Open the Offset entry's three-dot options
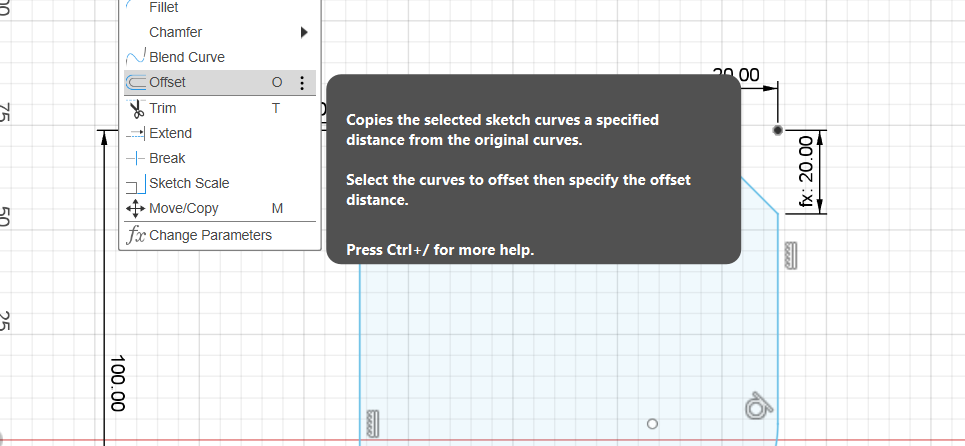Image resolution: width=965 pixels, height=446 pixels. click(x=302, y=82)
